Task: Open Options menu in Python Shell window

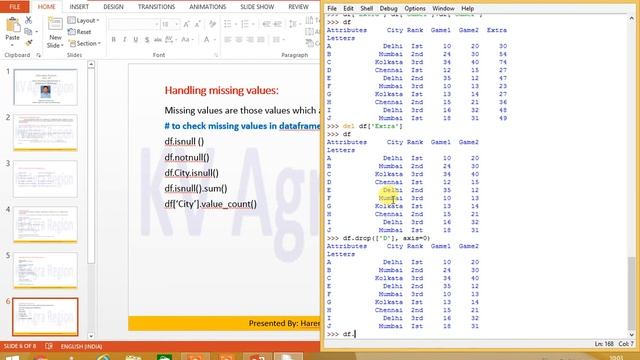Action: [x=415, y=8]
